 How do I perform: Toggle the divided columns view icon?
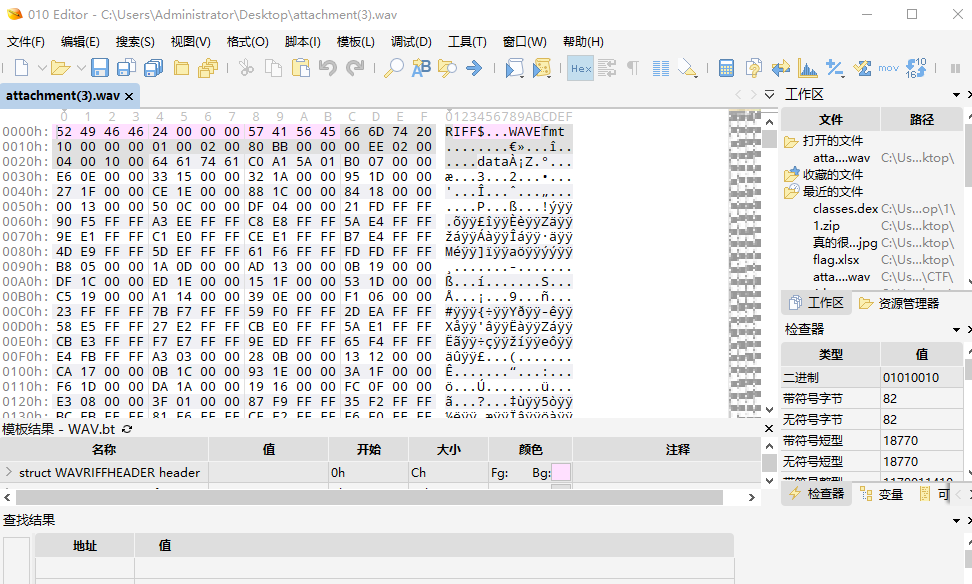[660, 69]
